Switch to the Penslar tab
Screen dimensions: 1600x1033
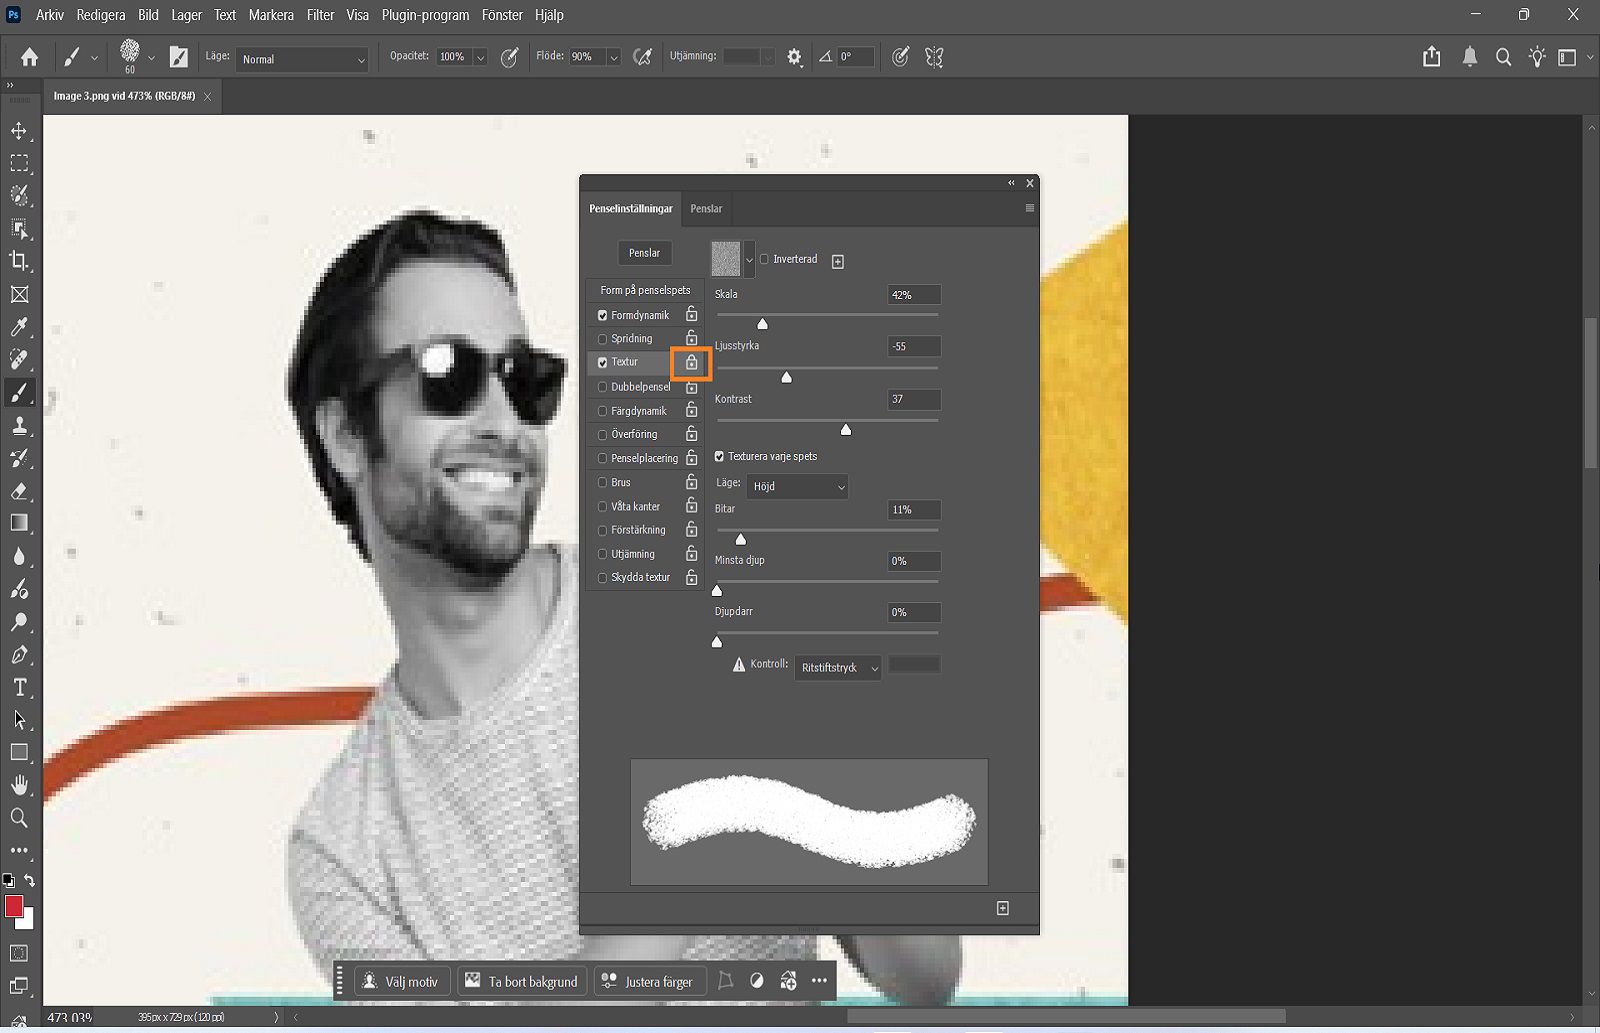706,209
